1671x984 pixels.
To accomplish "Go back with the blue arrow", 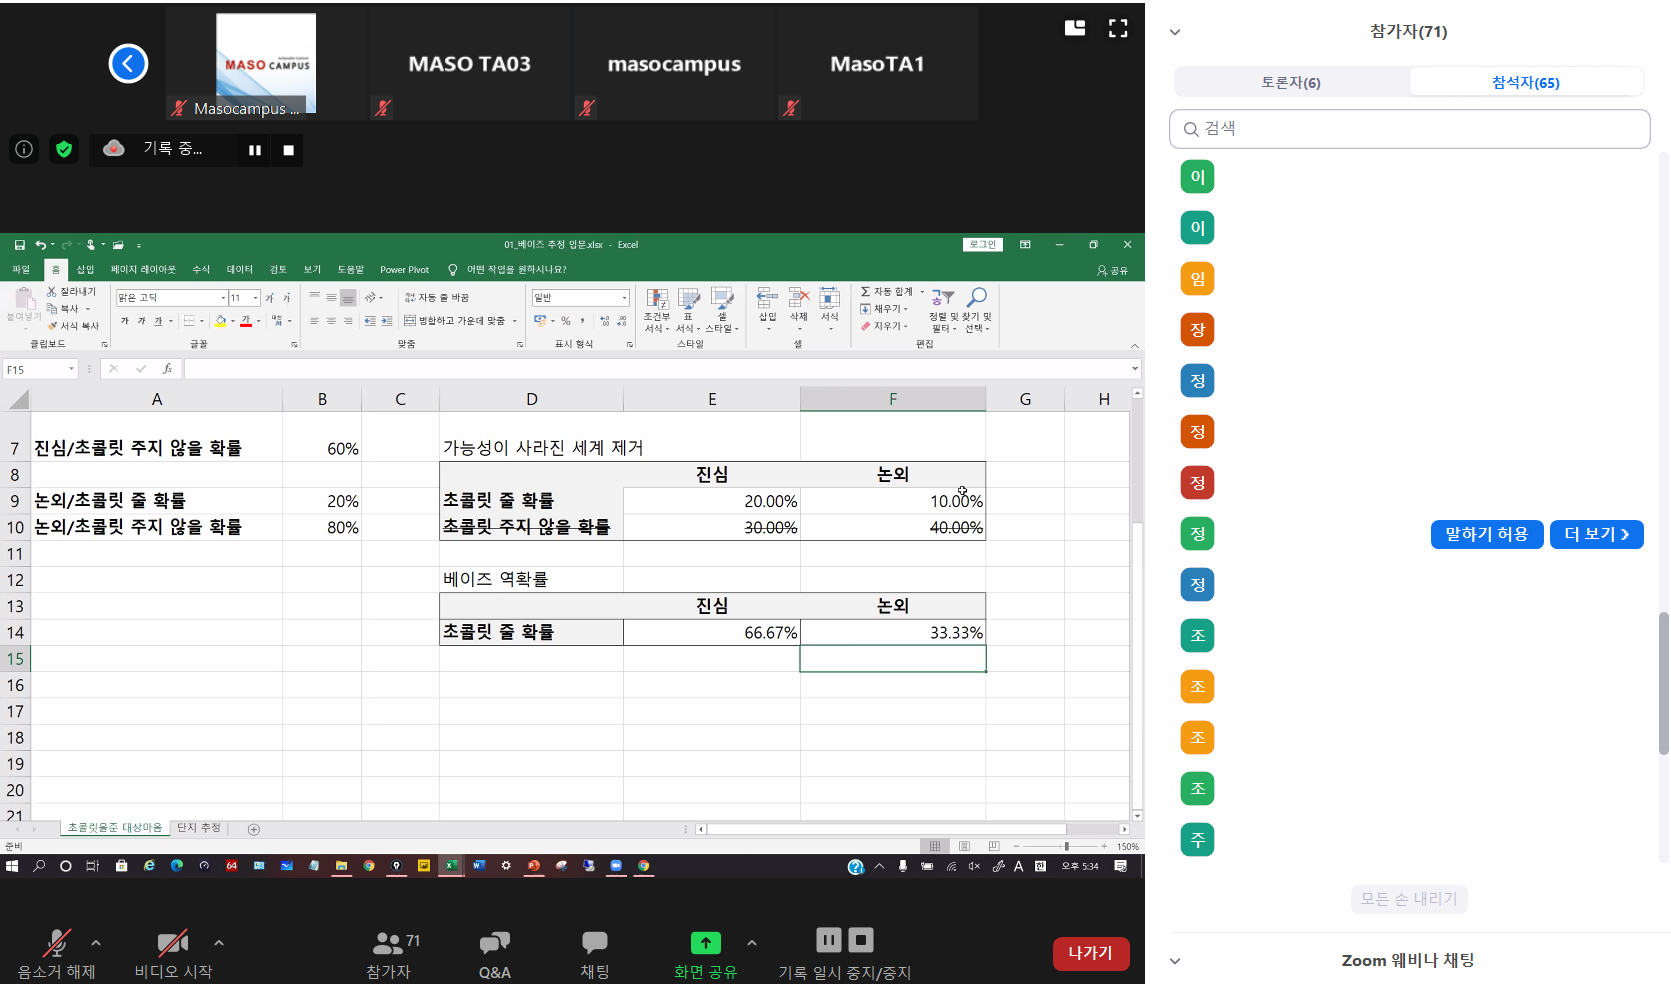I will click(128, 64).
